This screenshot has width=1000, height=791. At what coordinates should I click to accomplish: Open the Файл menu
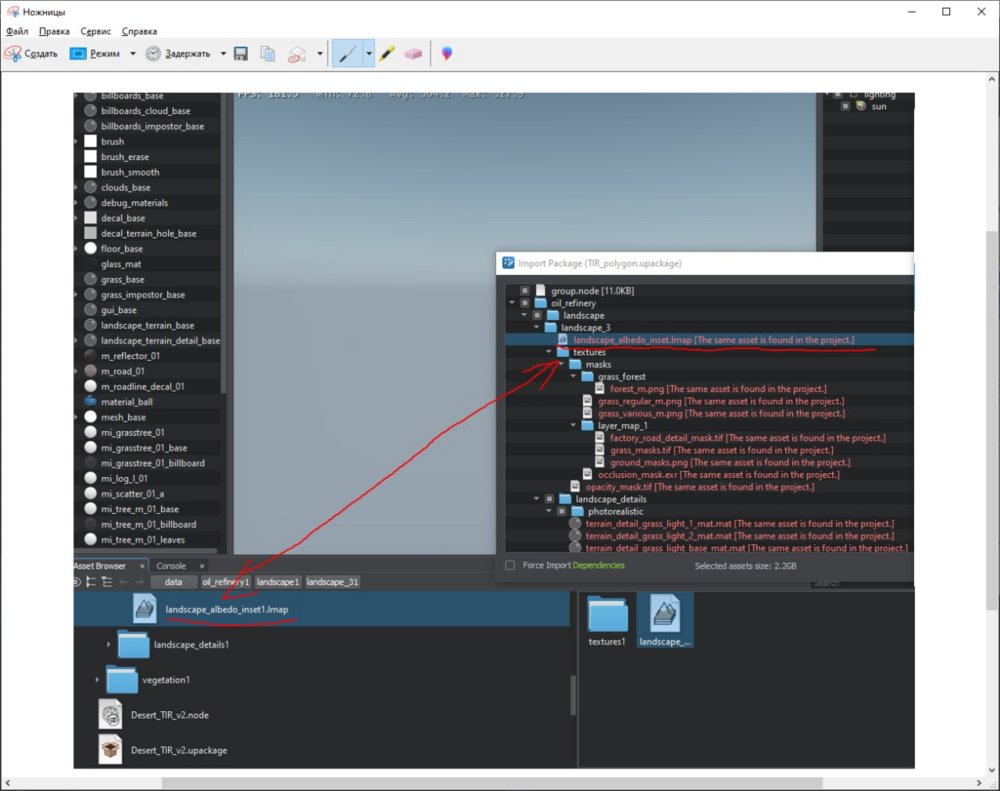(17, 31)
